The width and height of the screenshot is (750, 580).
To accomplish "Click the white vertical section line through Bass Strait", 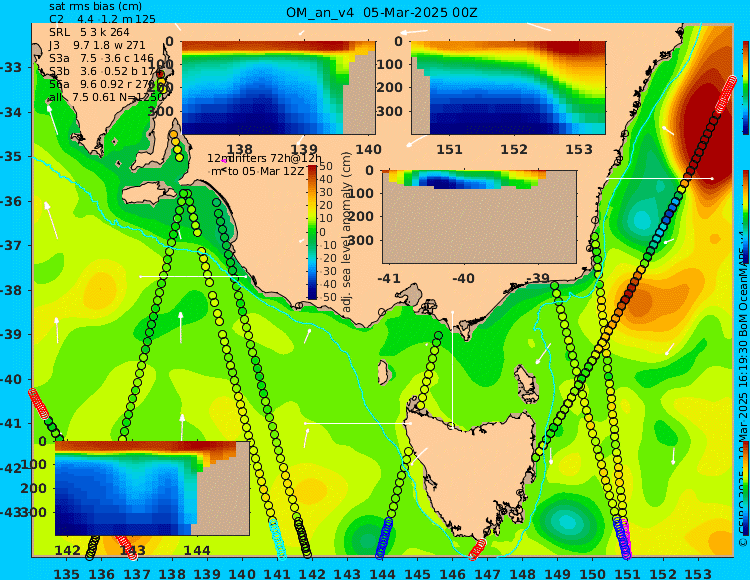I will 452,369.
